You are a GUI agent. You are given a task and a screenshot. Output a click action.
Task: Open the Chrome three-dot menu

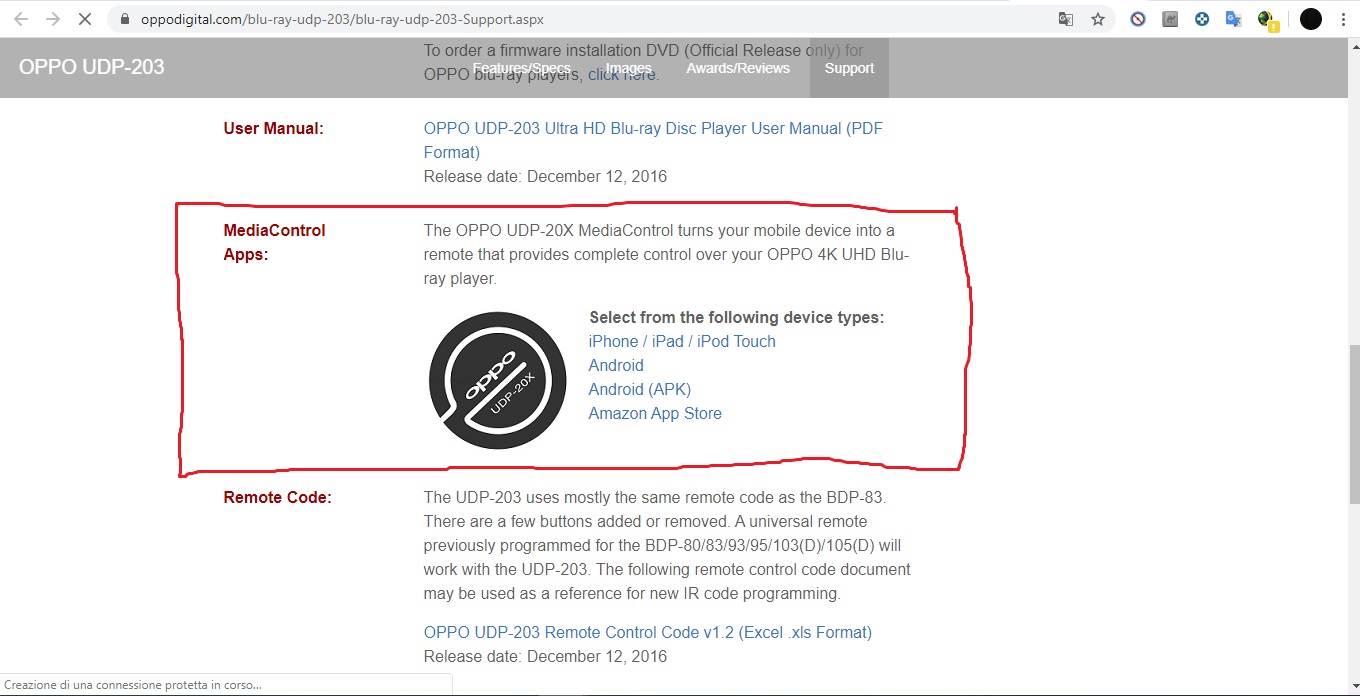(1343, 19)
